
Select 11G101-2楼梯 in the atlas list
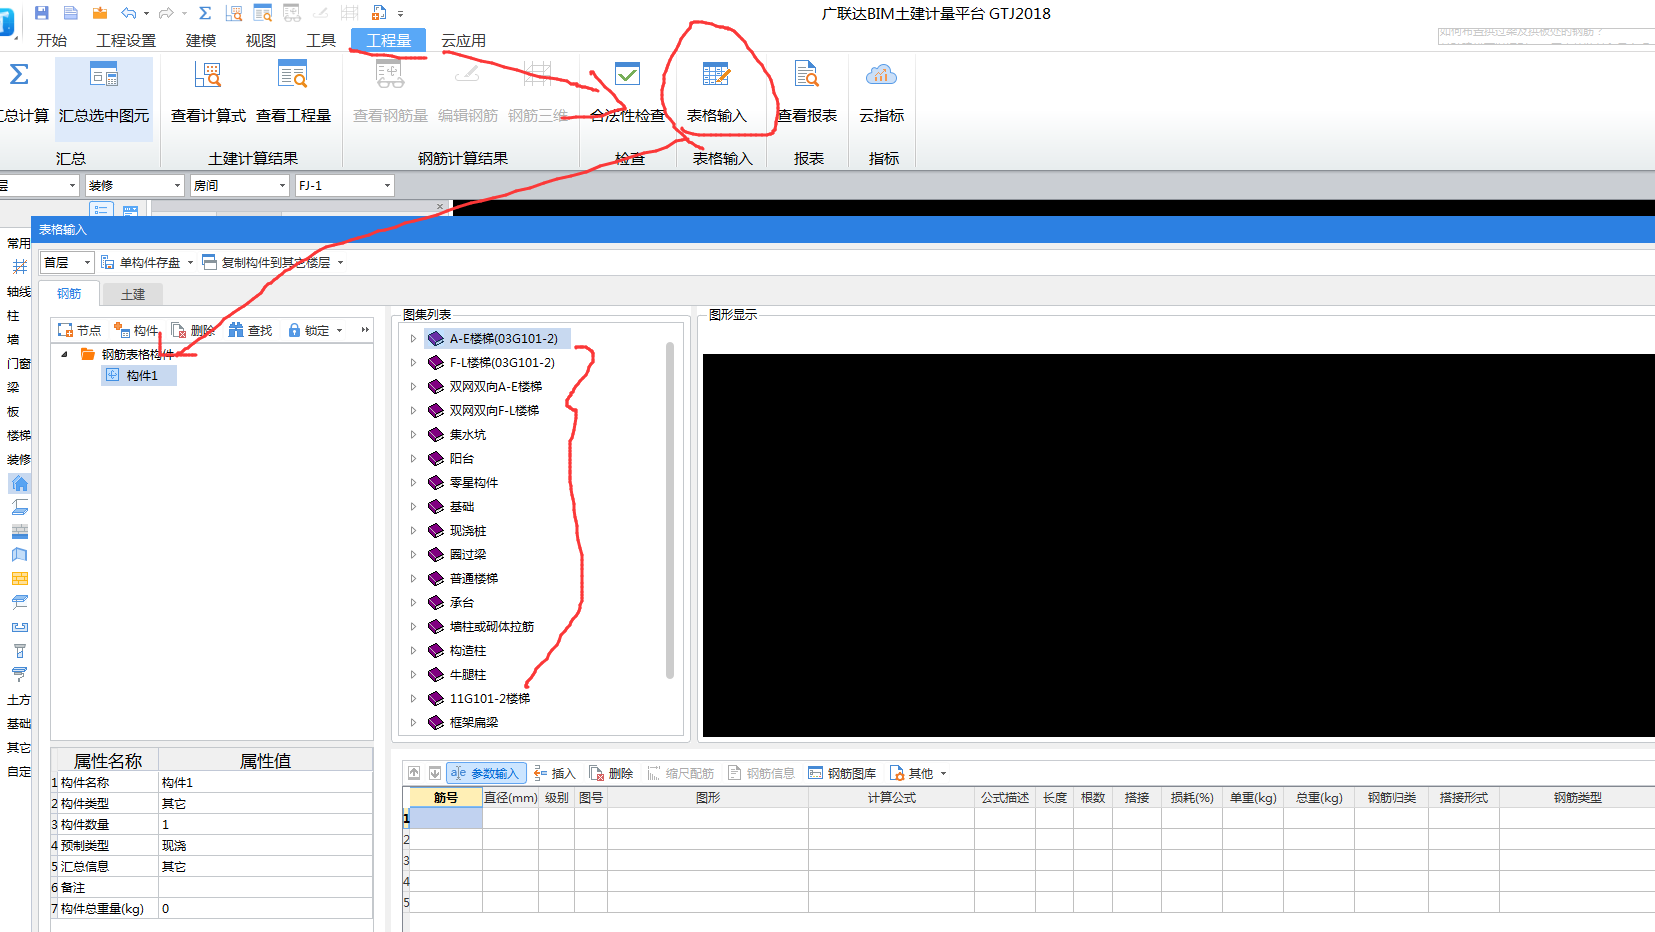[x=490, y=699]
